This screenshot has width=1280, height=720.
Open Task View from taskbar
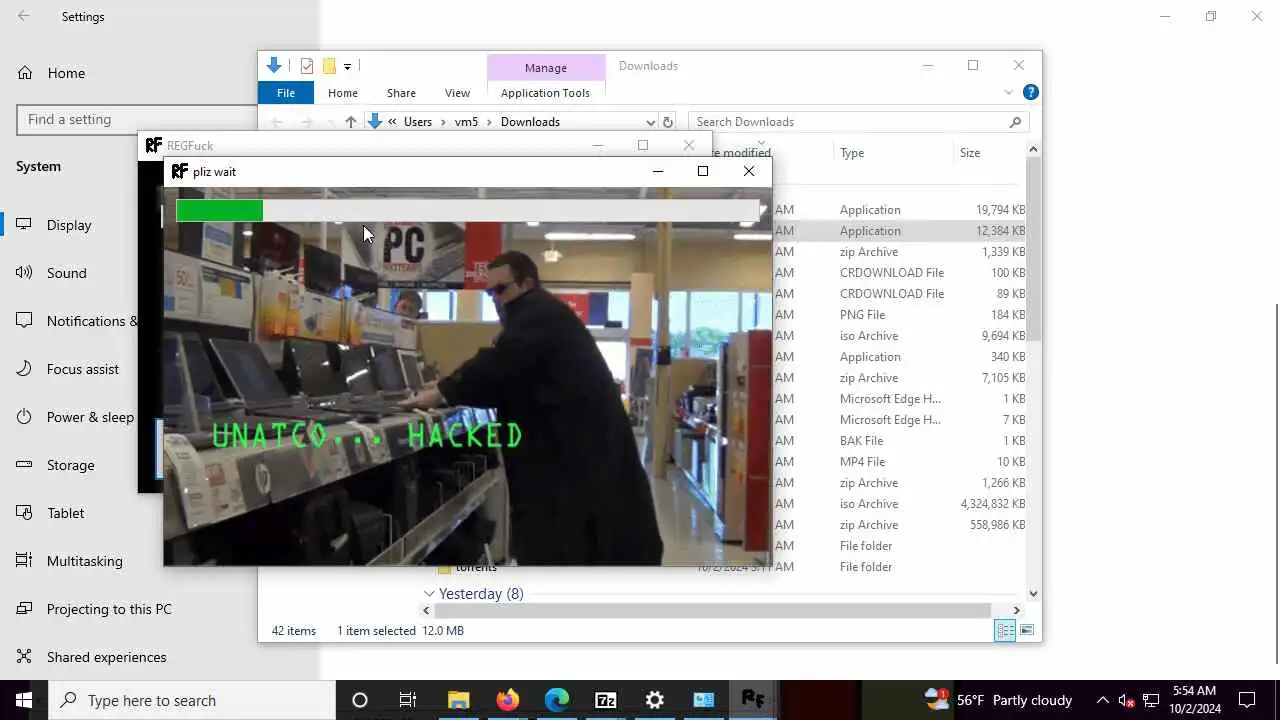(408, 700)
